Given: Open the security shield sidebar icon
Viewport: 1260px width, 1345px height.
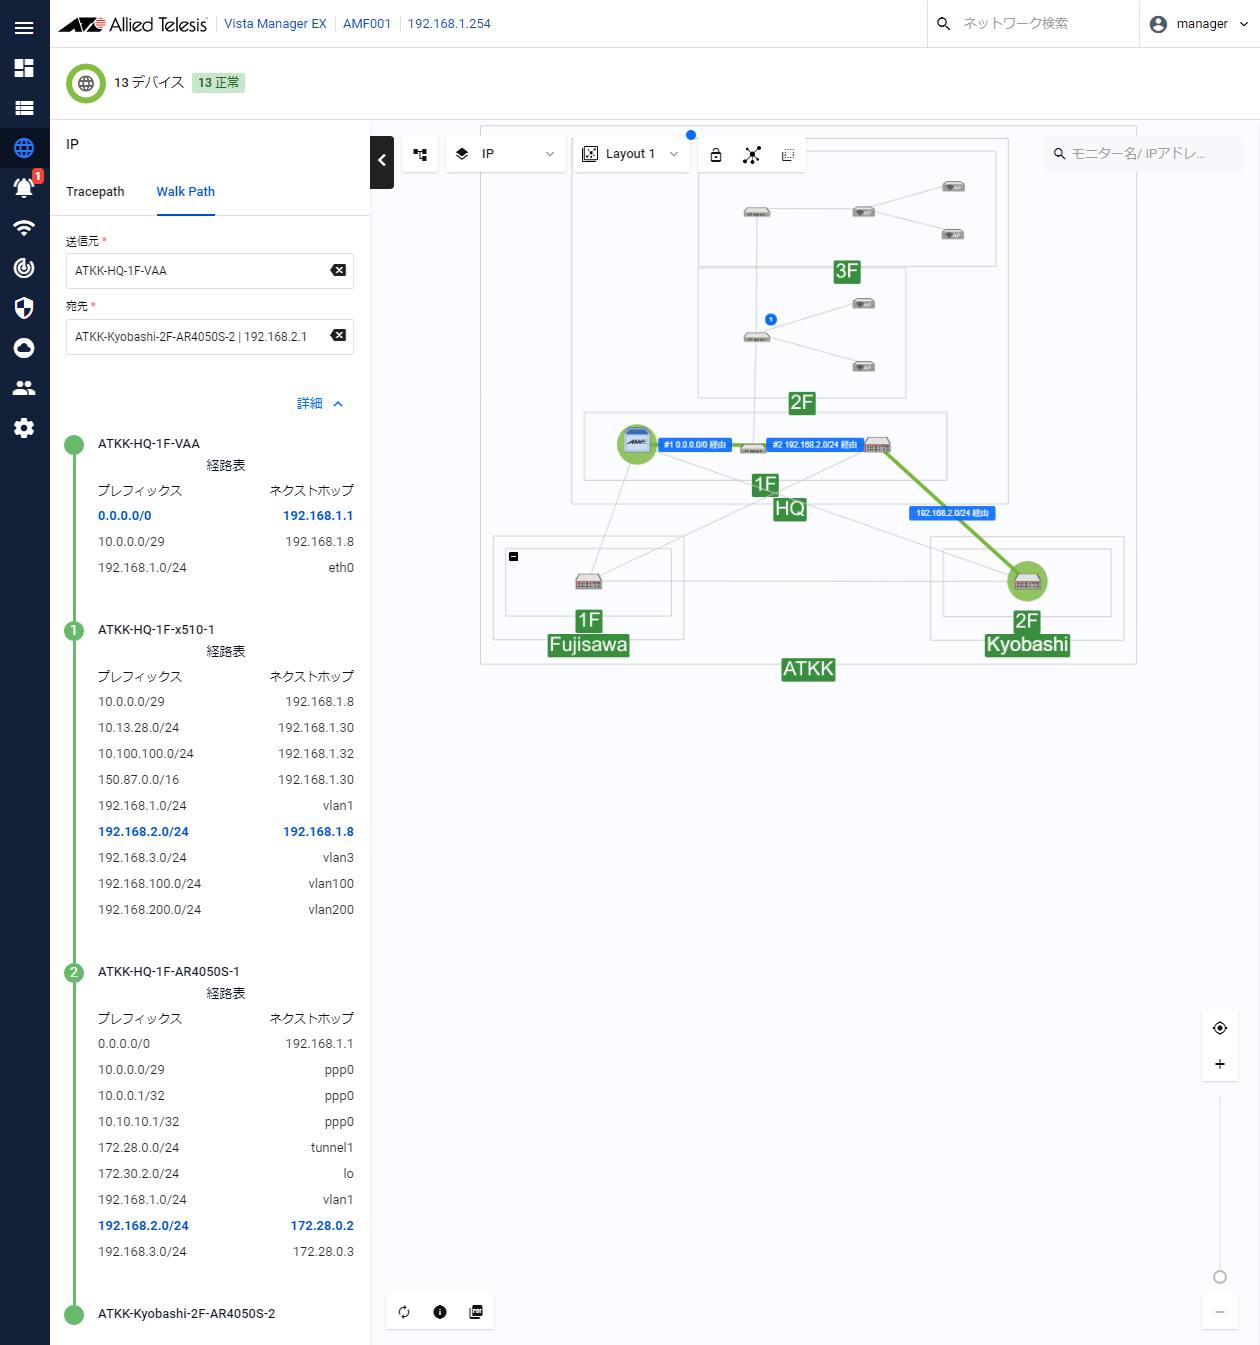Looking at the screenshot, I should 24,308.
